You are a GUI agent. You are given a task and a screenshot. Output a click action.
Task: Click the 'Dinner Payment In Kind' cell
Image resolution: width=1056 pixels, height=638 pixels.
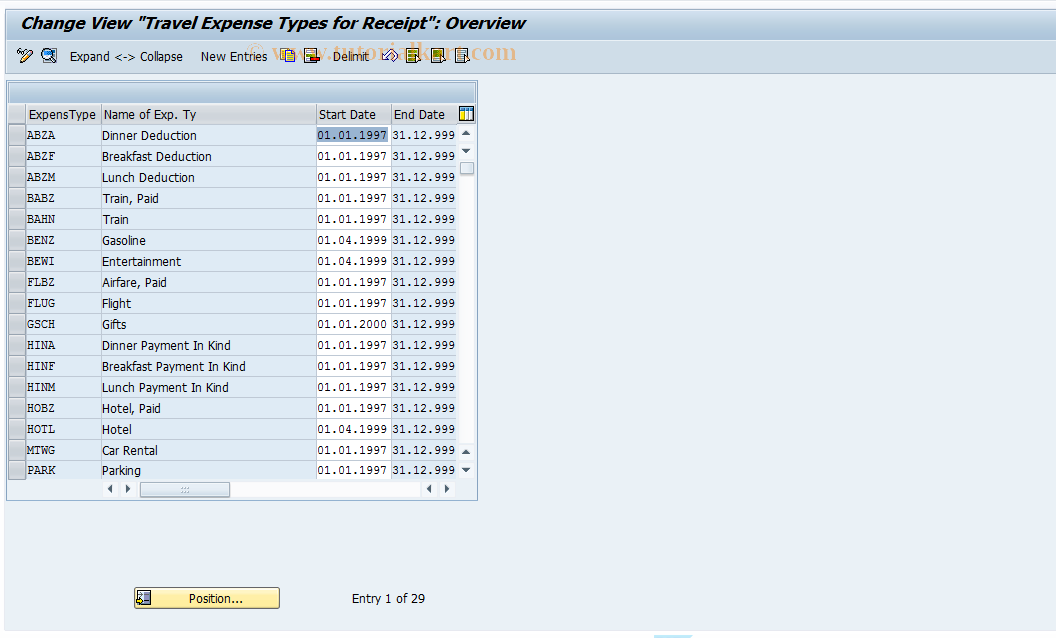click(x=208, y=346)
